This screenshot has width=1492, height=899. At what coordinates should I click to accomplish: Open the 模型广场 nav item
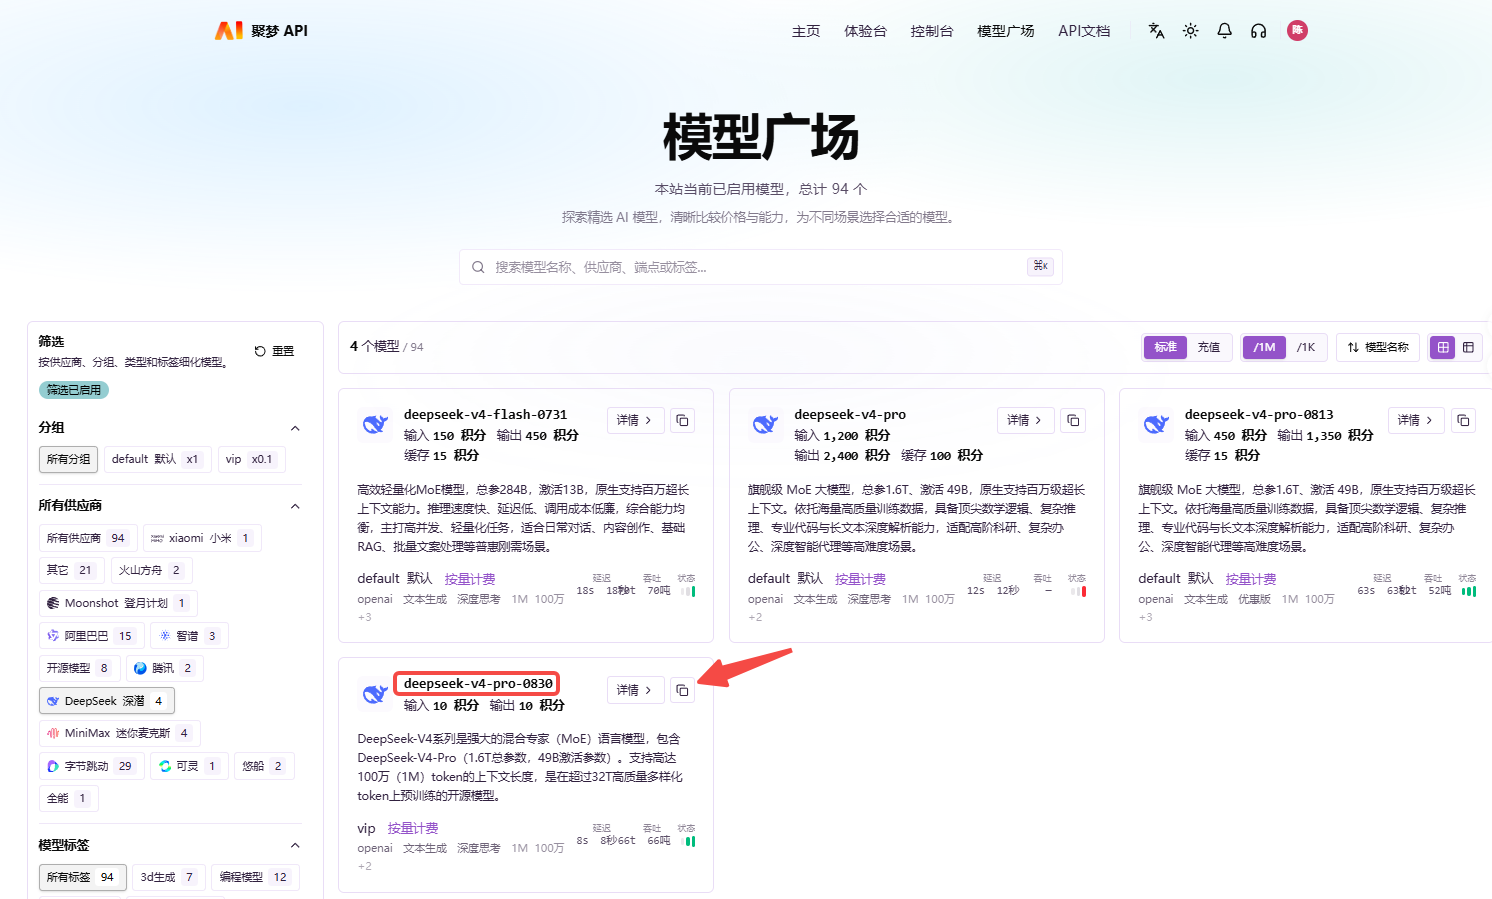coord(1005,31)
